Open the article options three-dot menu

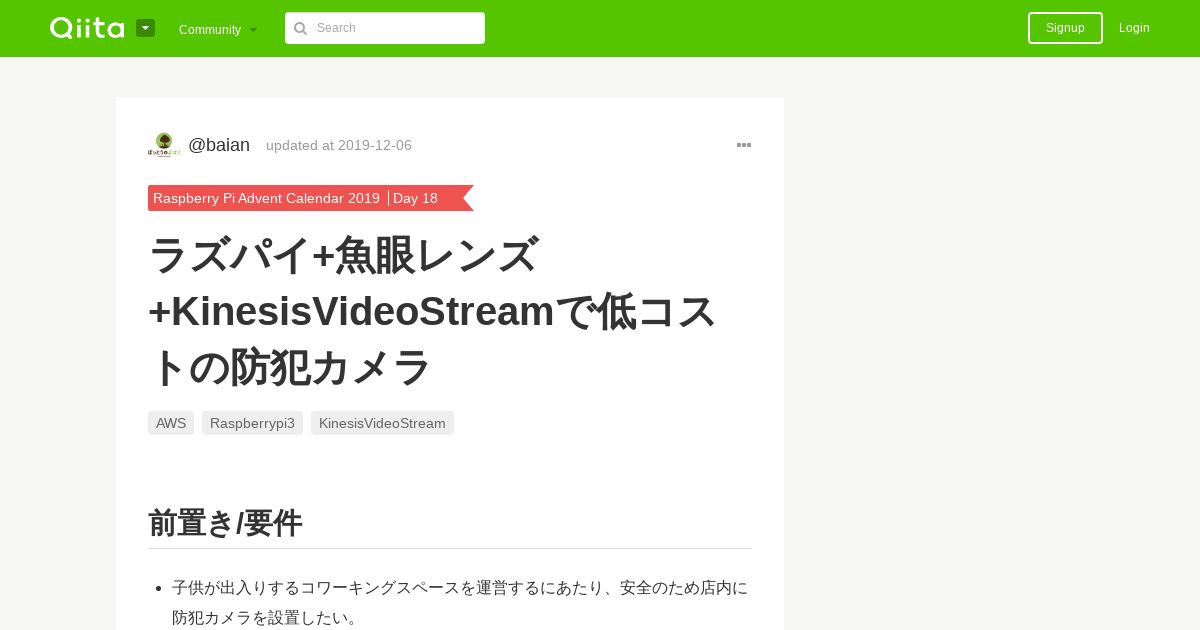pyautogui.click(x=744, y=145)
